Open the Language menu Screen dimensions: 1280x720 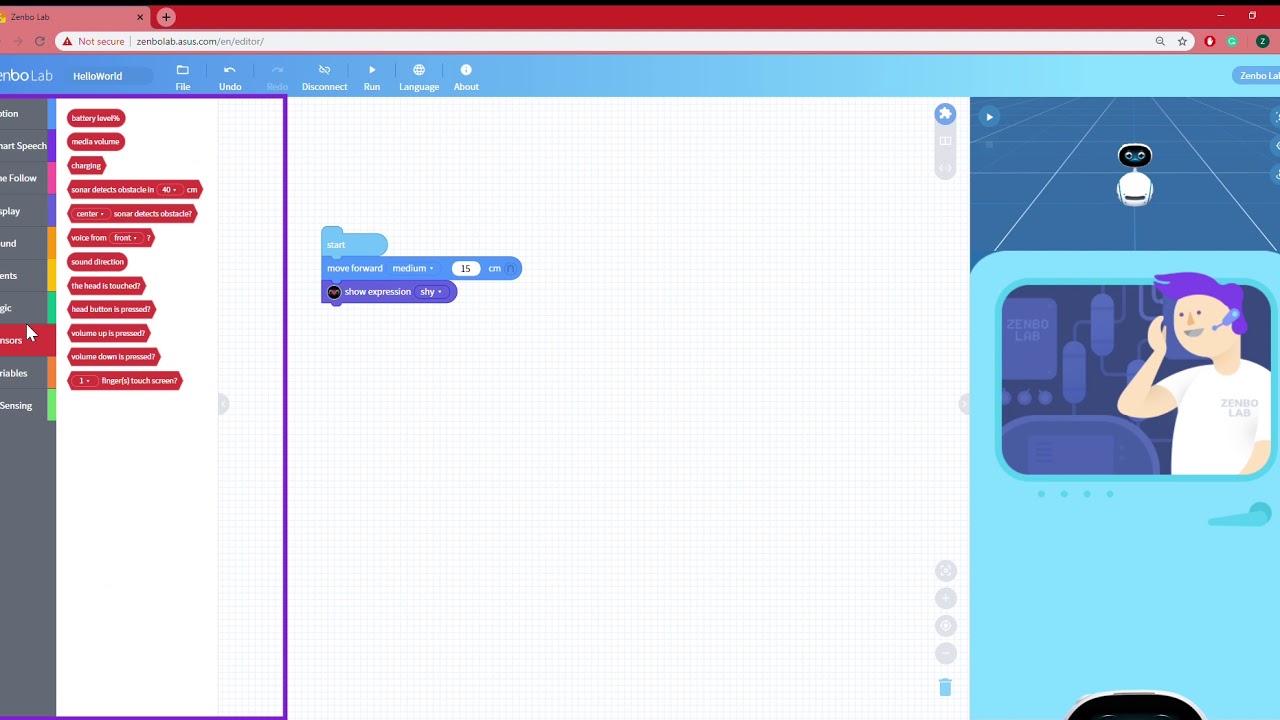pos(419,77)
